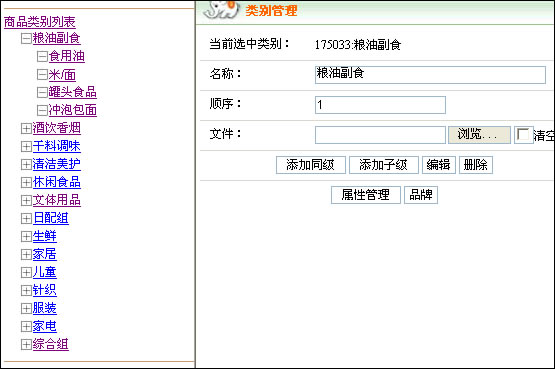This screenshot has width=555, height=369.
Task: Select the 米/面 subcategory link
Action: pyautogui.click(x=62, y=74)
